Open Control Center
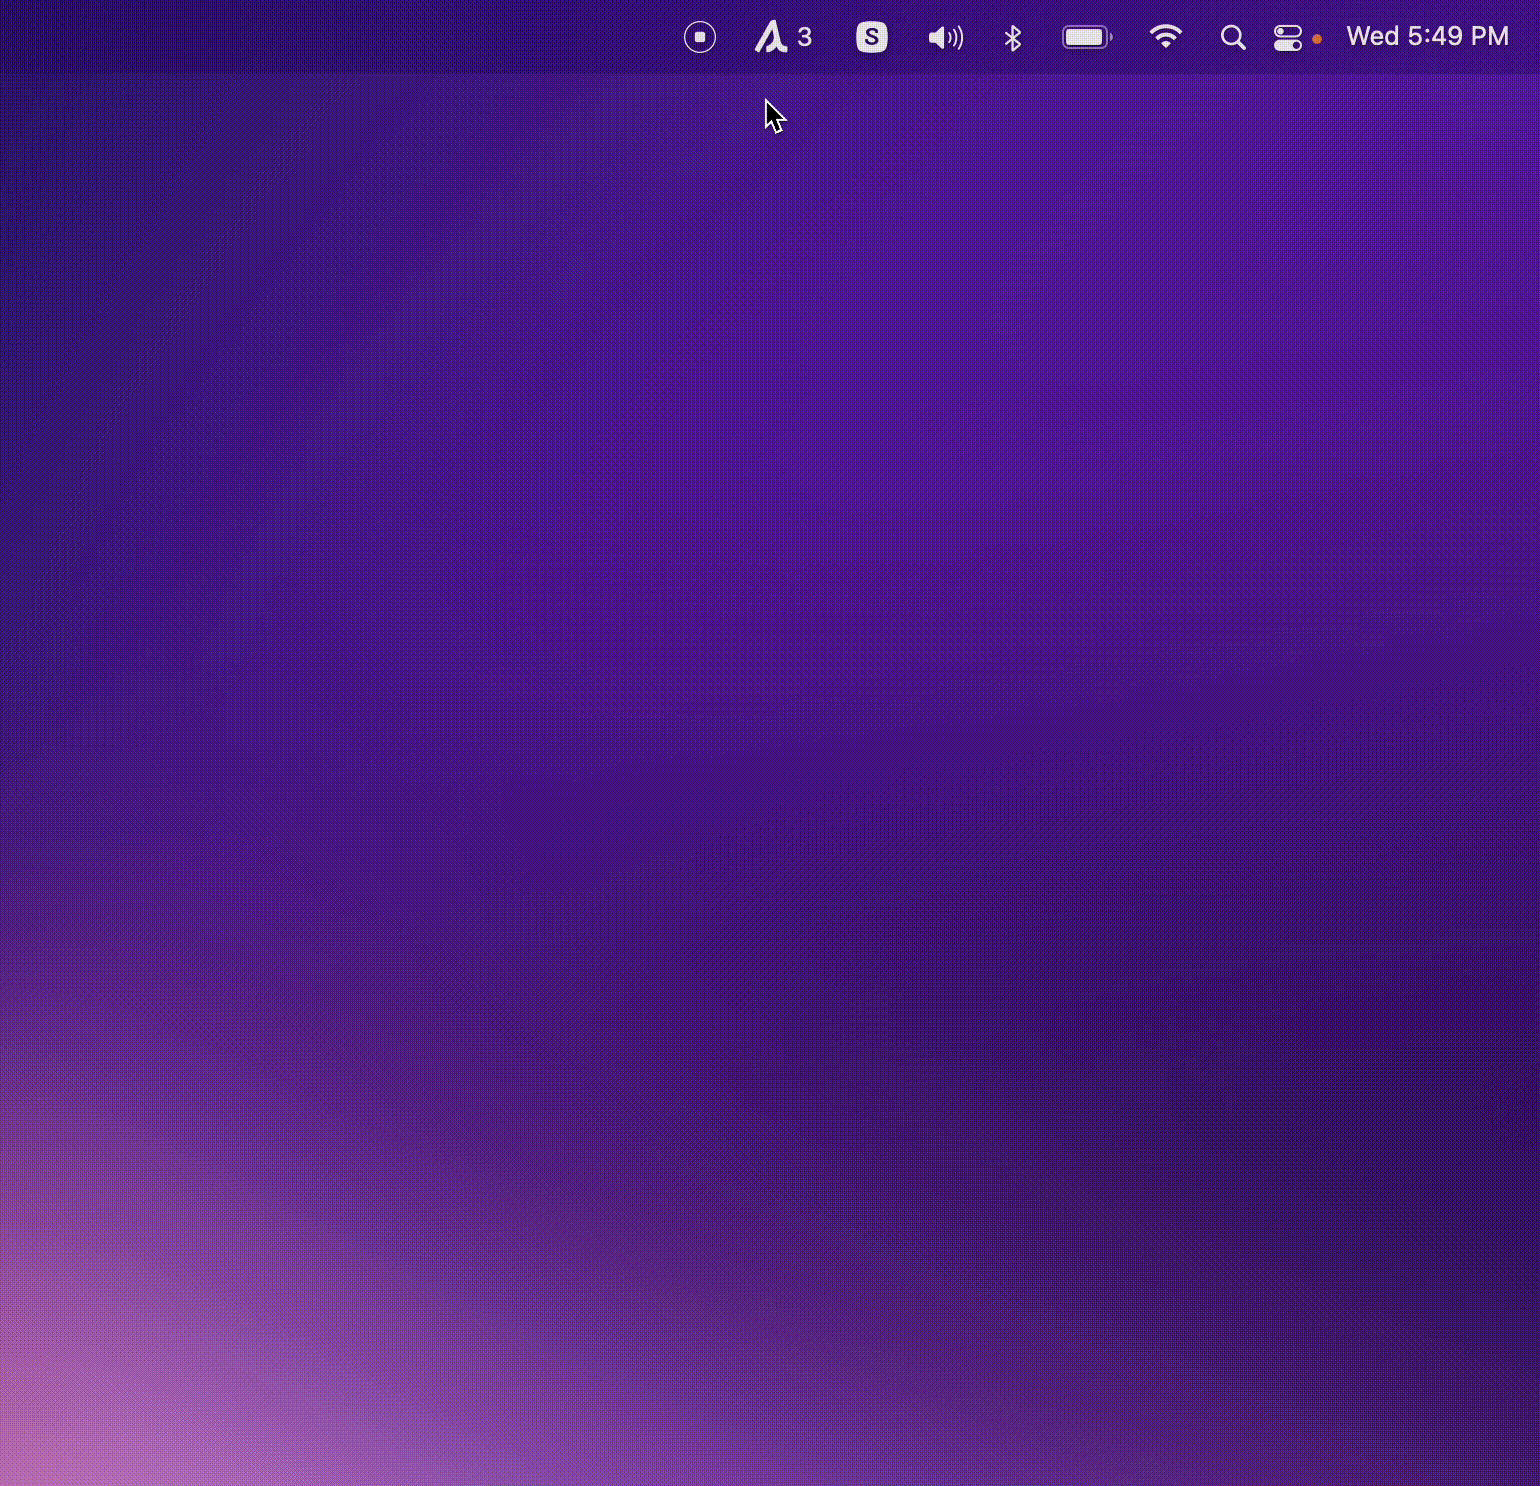1540x1486 pixels. (1288, 38)
